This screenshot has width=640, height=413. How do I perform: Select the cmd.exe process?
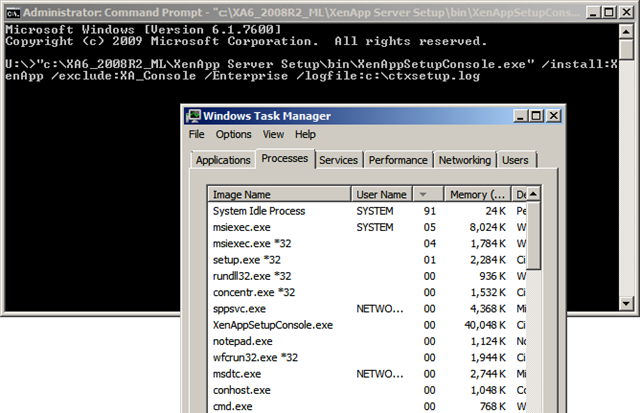pos(367,406)
